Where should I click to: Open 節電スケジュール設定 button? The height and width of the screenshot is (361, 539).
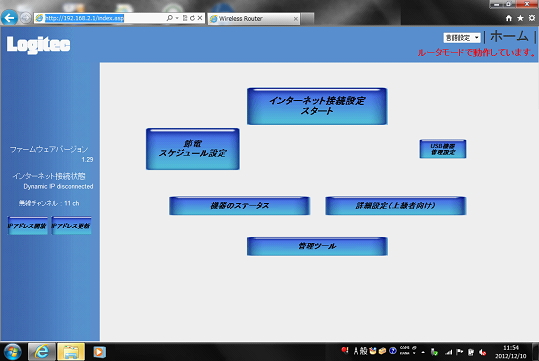[193, 149]
